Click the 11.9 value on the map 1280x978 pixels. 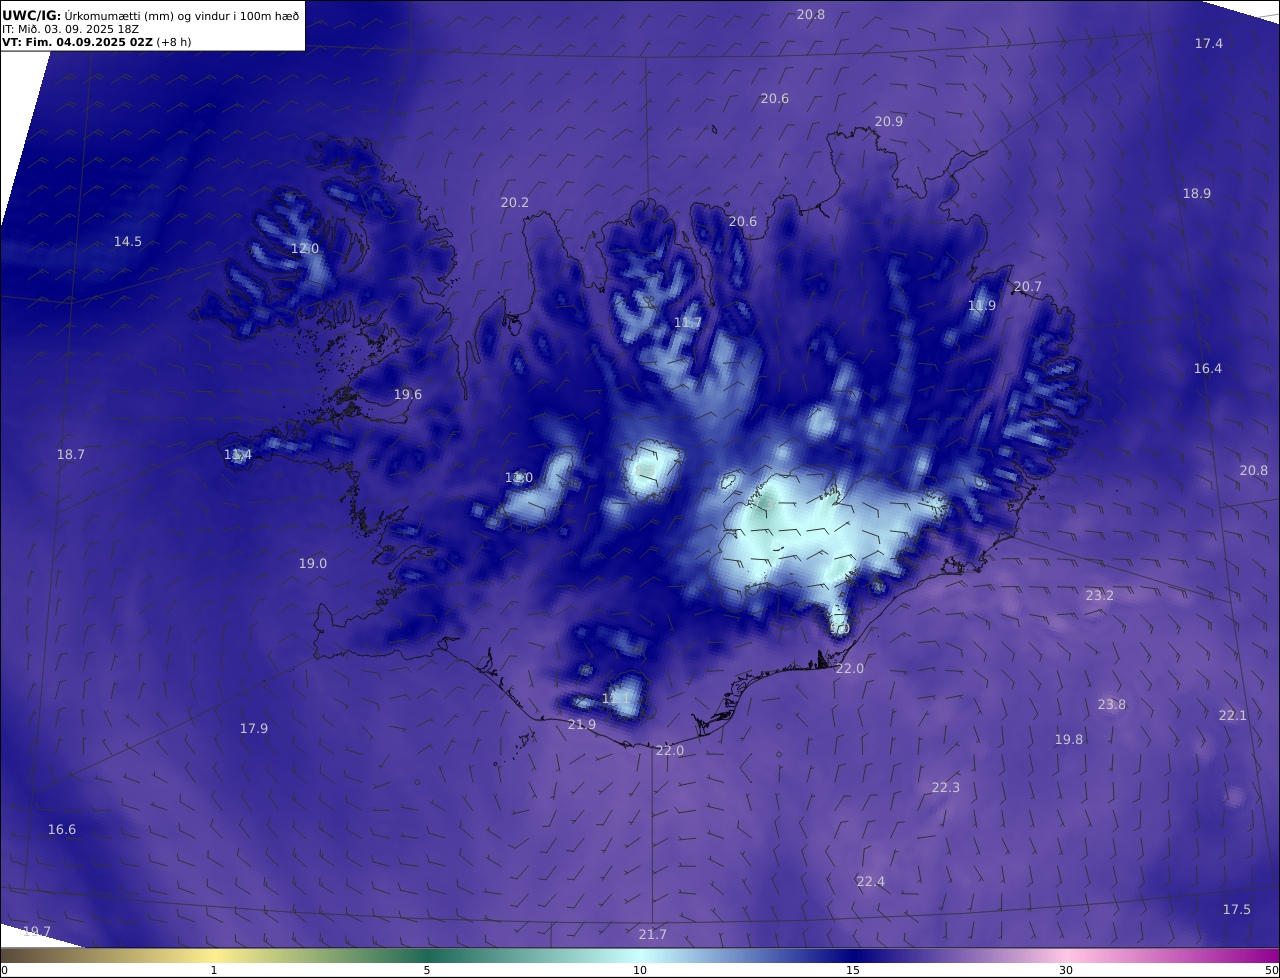click(x=982, y=306)
